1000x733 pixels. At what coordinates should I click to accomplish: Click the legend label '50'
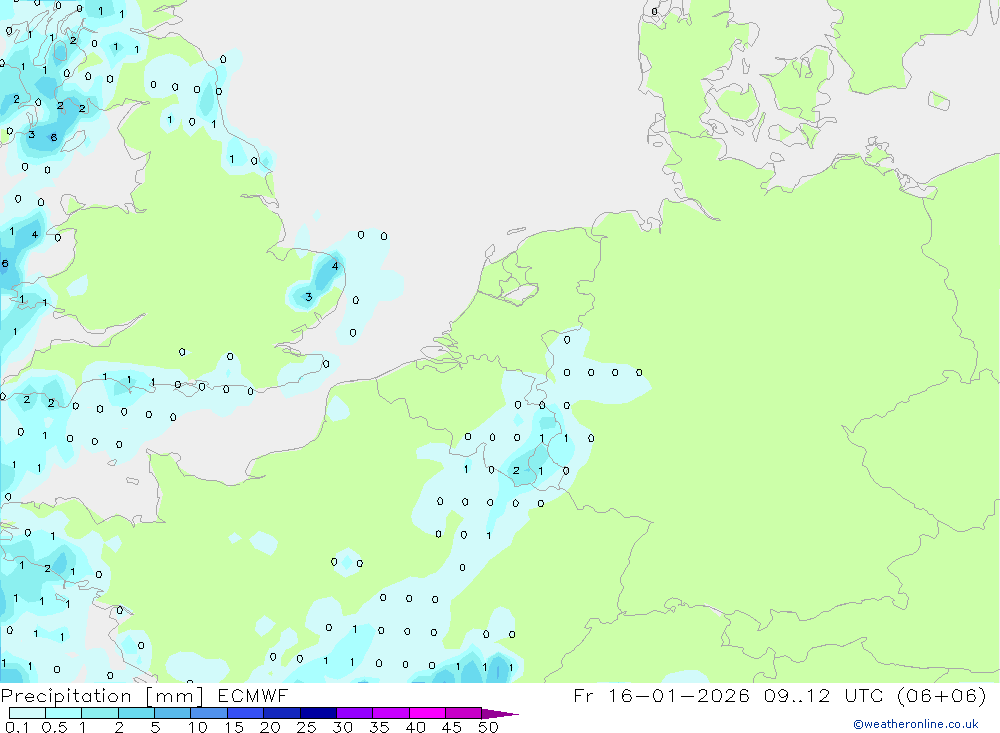coord(488,727)
